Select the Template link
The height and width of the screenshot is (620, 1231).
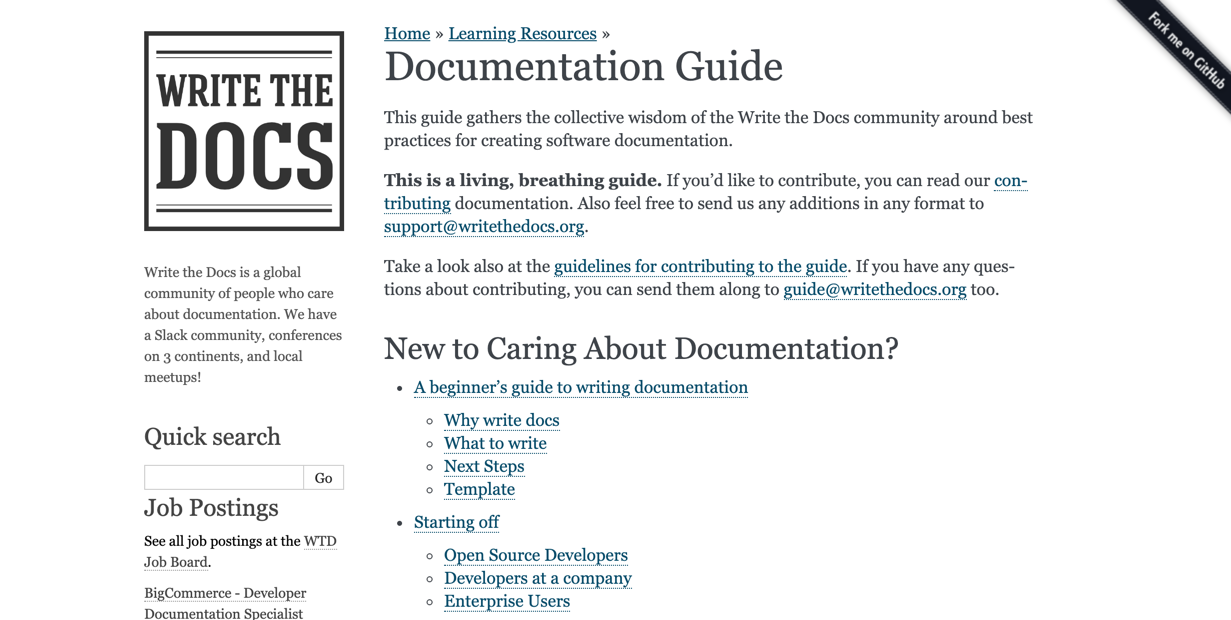(x=479, y=489)
